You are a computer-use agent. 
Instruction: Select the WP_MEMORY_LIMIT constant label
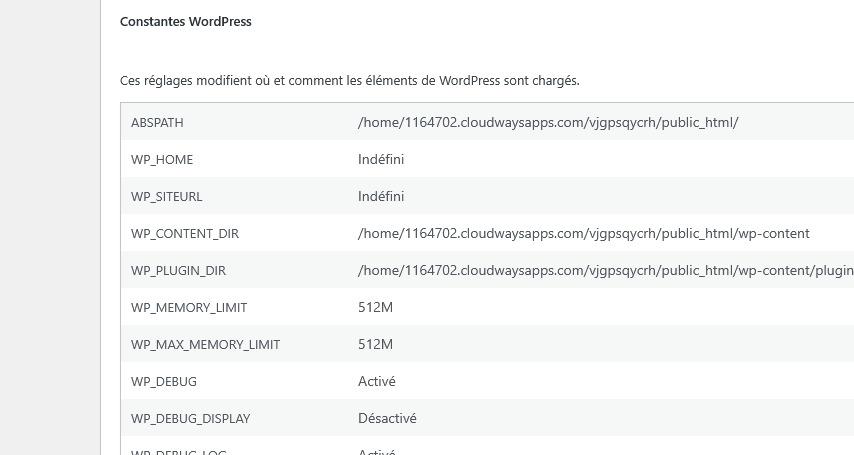point(189,308)
